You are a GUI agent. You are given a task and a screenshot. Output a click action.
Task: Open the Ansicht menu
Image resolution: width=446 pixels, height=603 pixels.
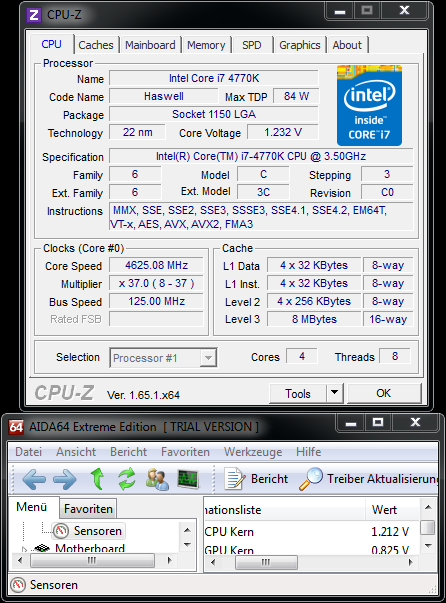(x=76, y=451)
